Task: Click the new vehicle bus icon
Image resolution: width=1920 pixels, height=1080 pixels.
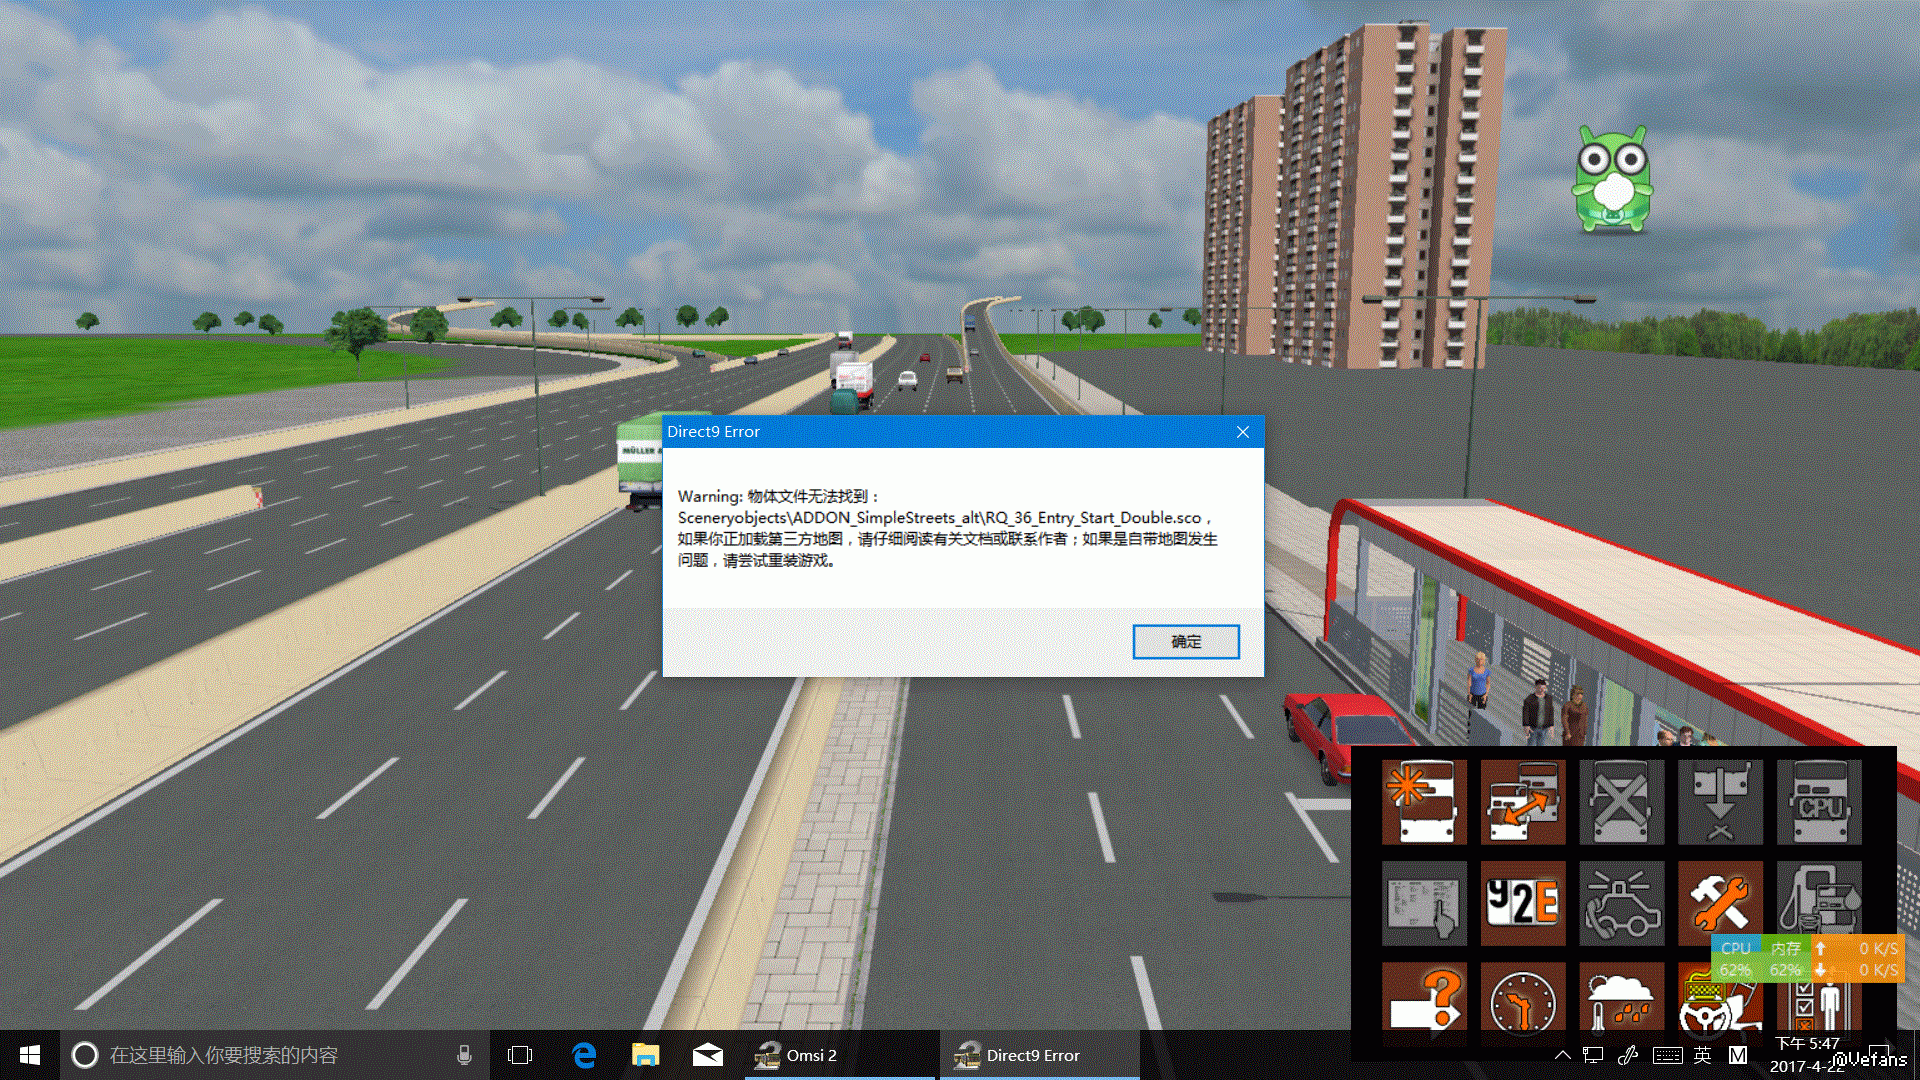Action: pyautogui.click(x=1424, y=802)
